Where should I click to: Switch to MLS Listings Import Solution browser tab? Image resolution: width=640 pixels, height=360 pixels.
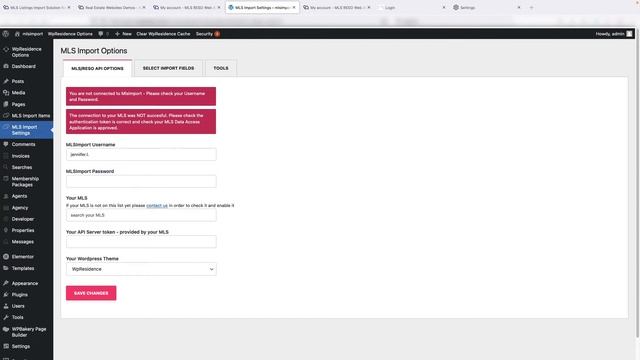click(x=37, y=7)
